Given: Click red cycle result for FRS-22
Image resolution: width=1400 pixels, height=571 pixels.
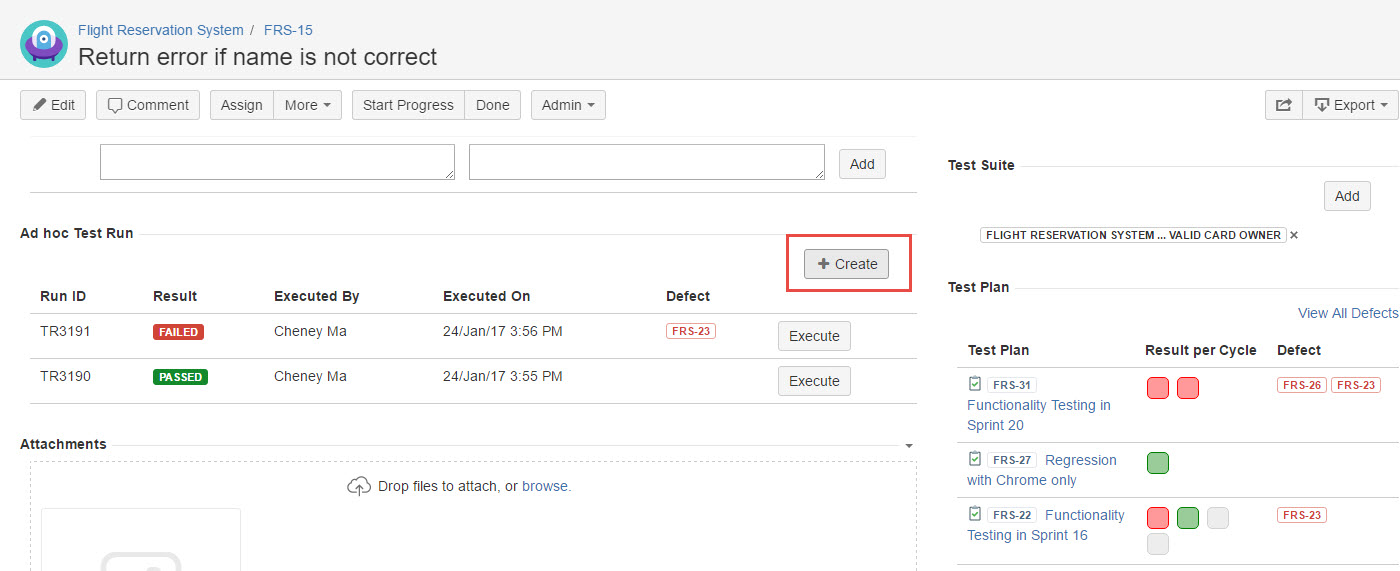Looking at the screenshot, I should click(1158, 518).
